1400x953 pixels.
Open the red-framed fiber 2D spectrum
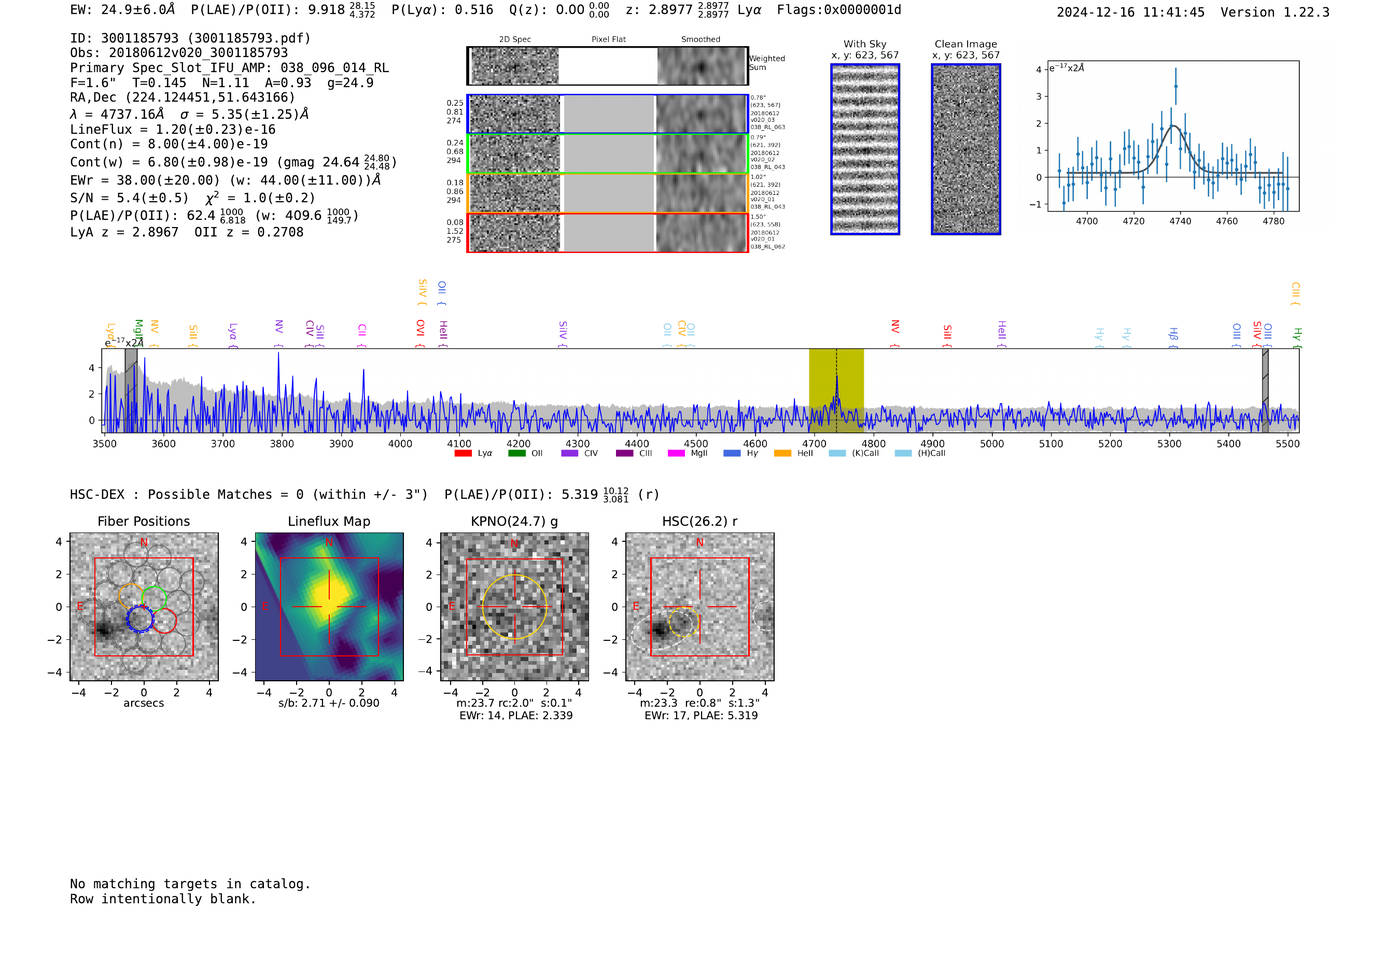tap(608, 233)
